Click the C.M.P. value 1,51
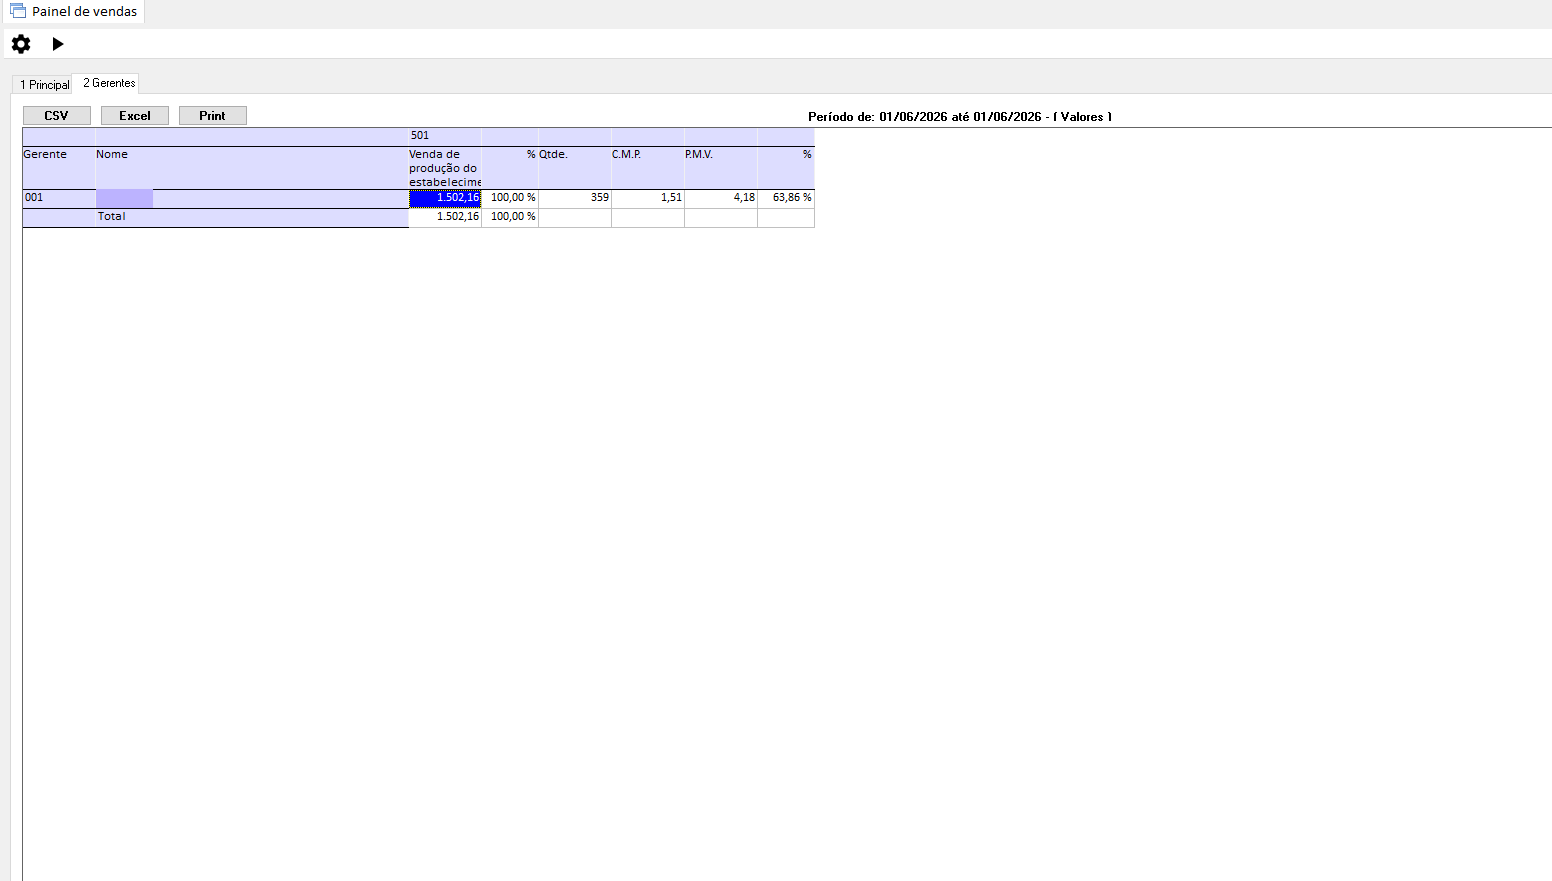Viewport: 1552px width, 881px height. tap(648, 198)
